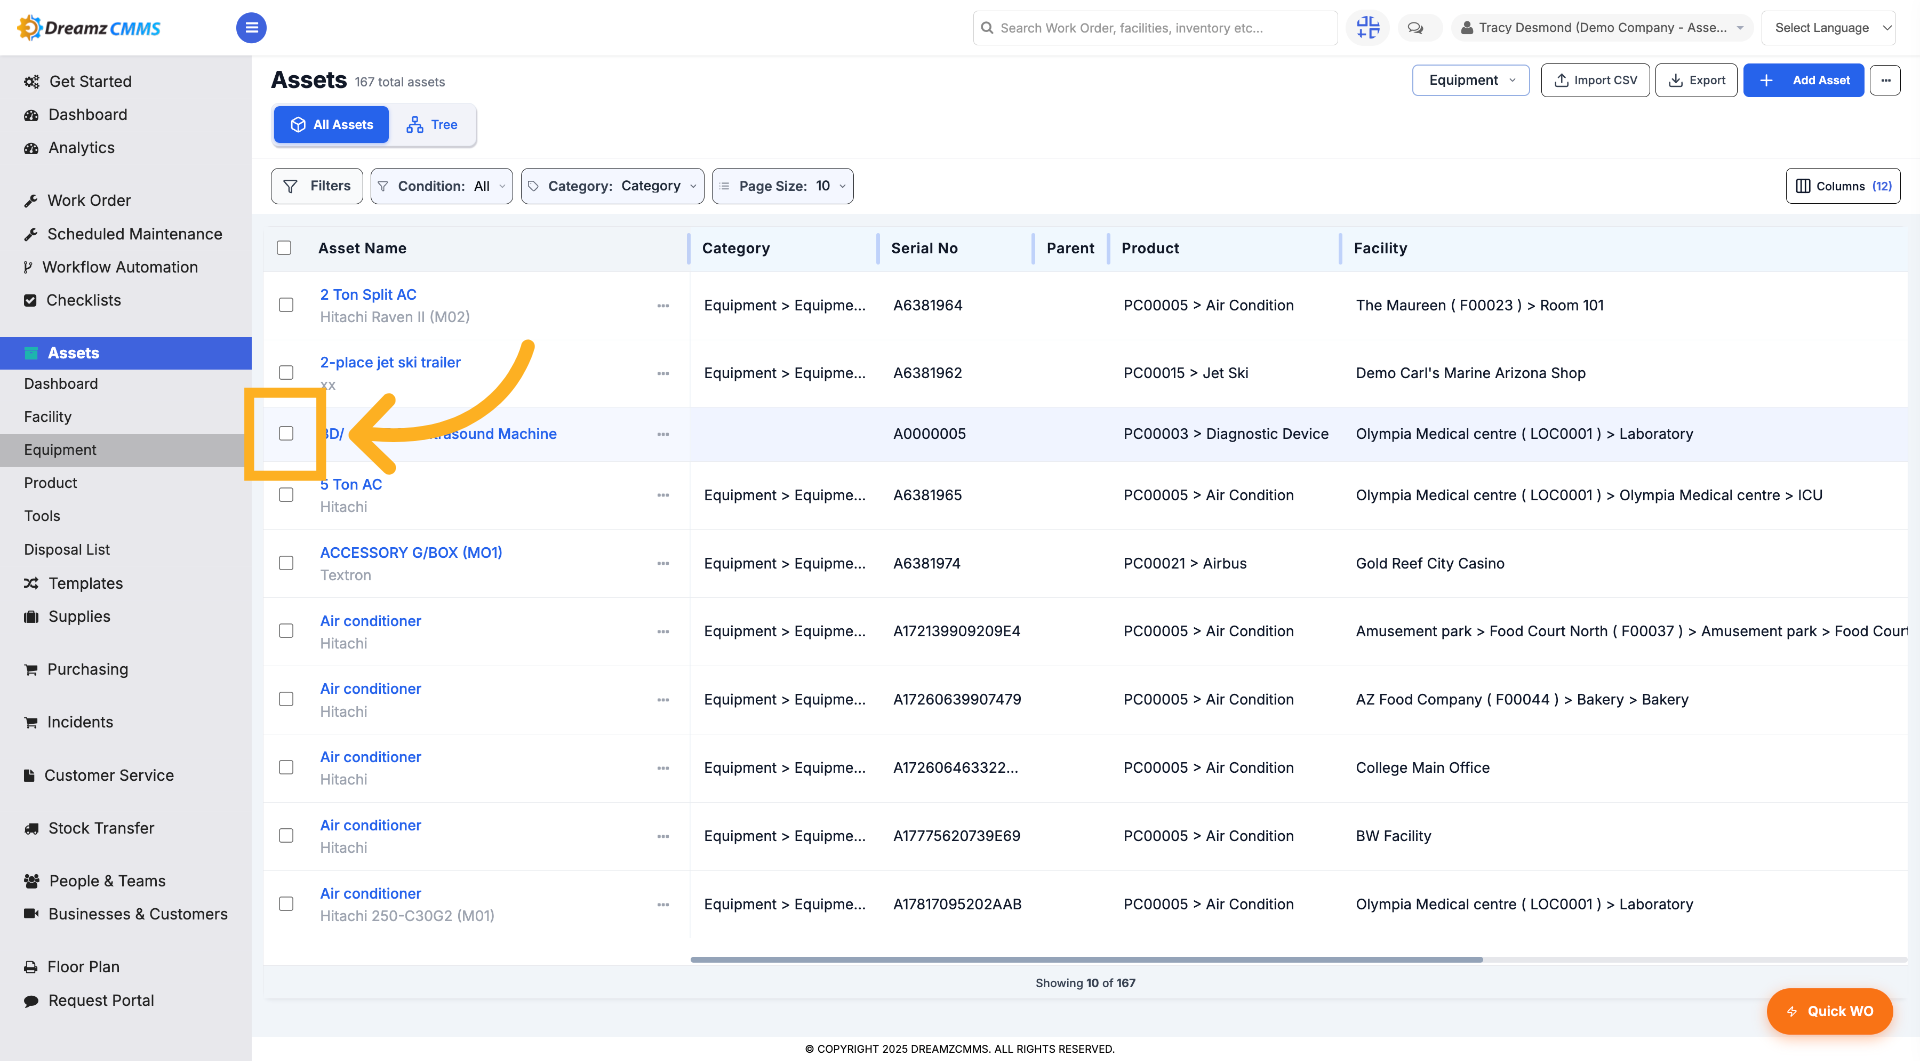Check the College Main Office row checkbox
1920x1061 pixels.
(286, 767)
